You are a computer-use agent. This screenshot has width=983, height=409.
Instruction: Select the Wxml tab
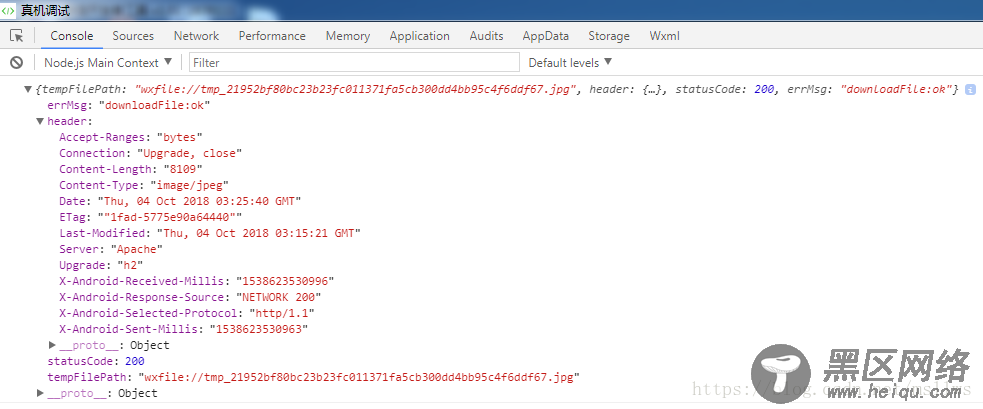point(665,36)
